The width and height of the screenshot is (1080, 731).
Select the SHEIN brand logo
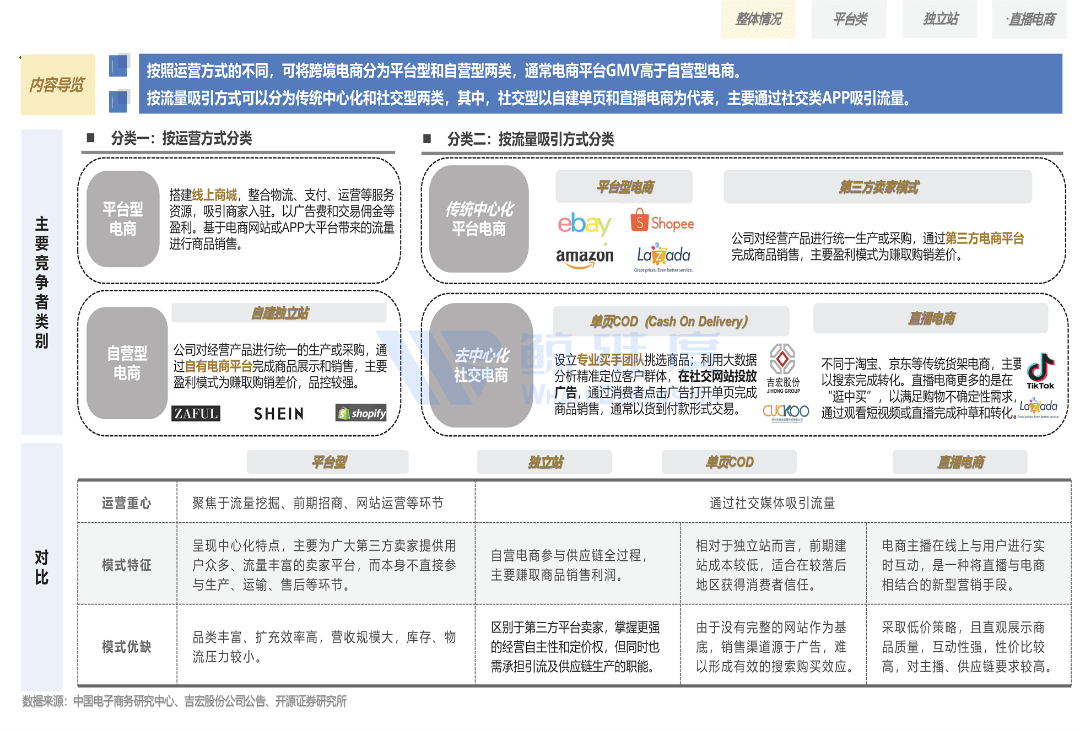278,413
